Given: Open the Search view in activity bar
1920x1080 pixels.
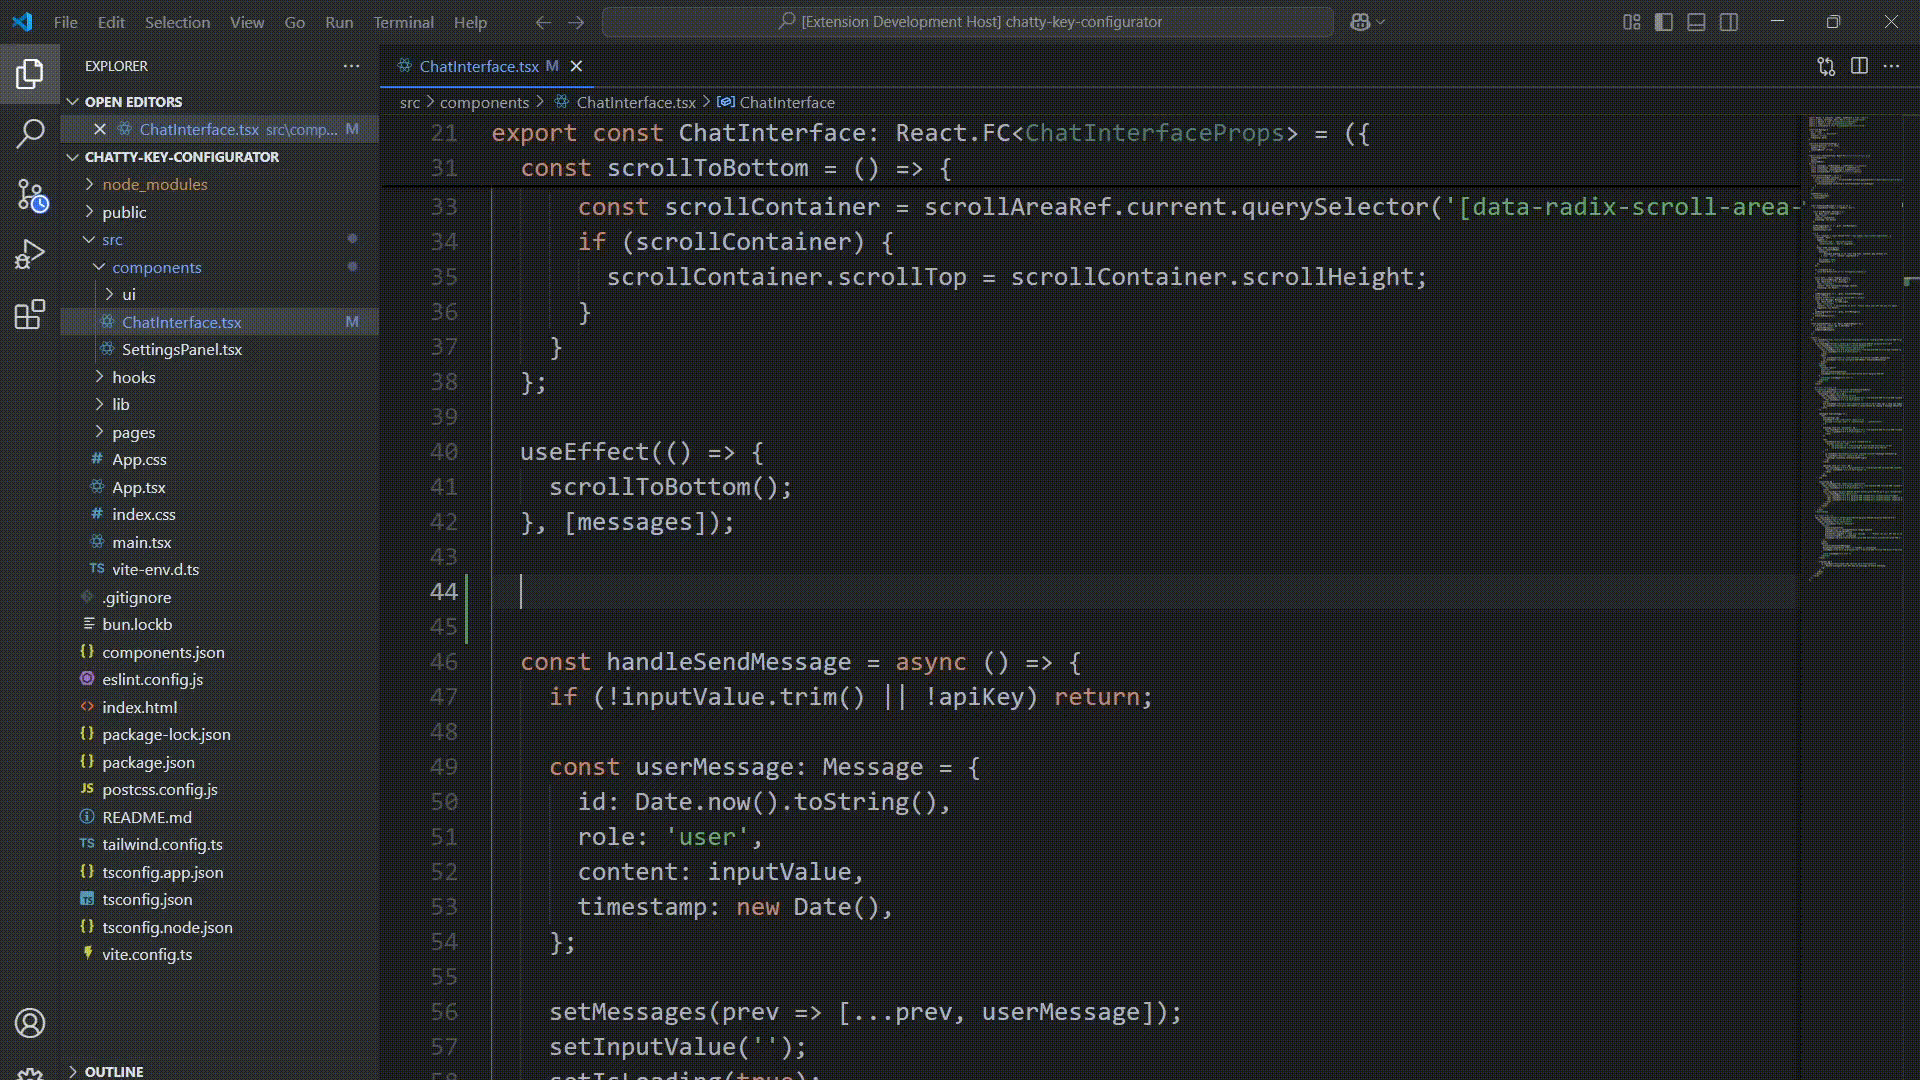Looking at the screenshot, I should coord(30,133).
